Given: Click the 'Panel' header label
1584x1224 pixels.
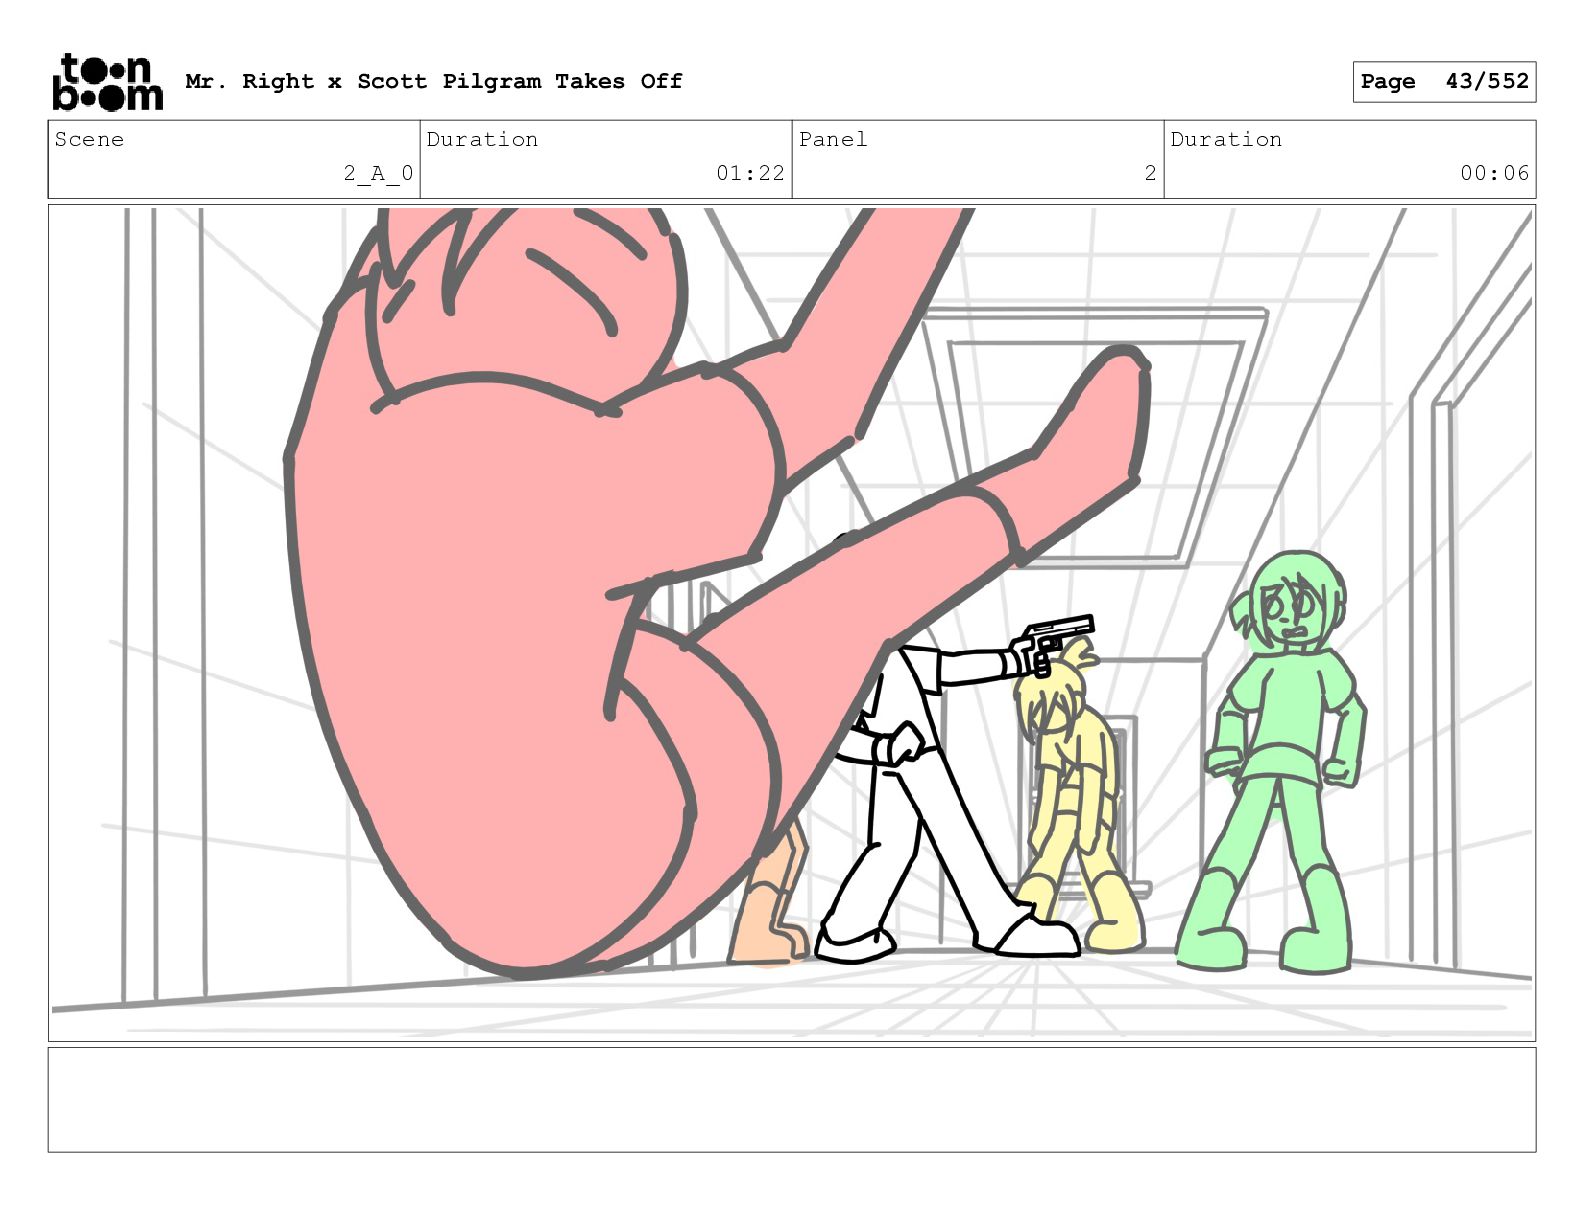Looking at the screenshot, I should (x=833, y=139).
